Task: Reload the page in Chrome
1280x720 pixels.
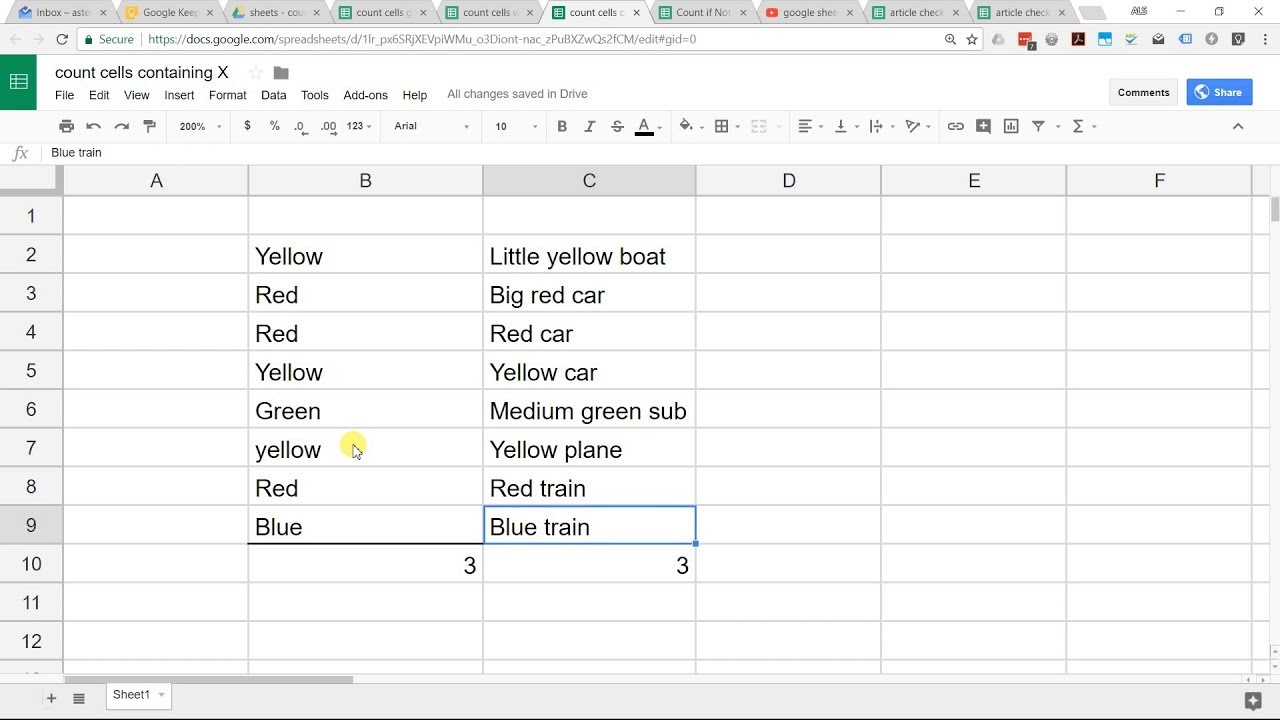Action: click(62, 39)
